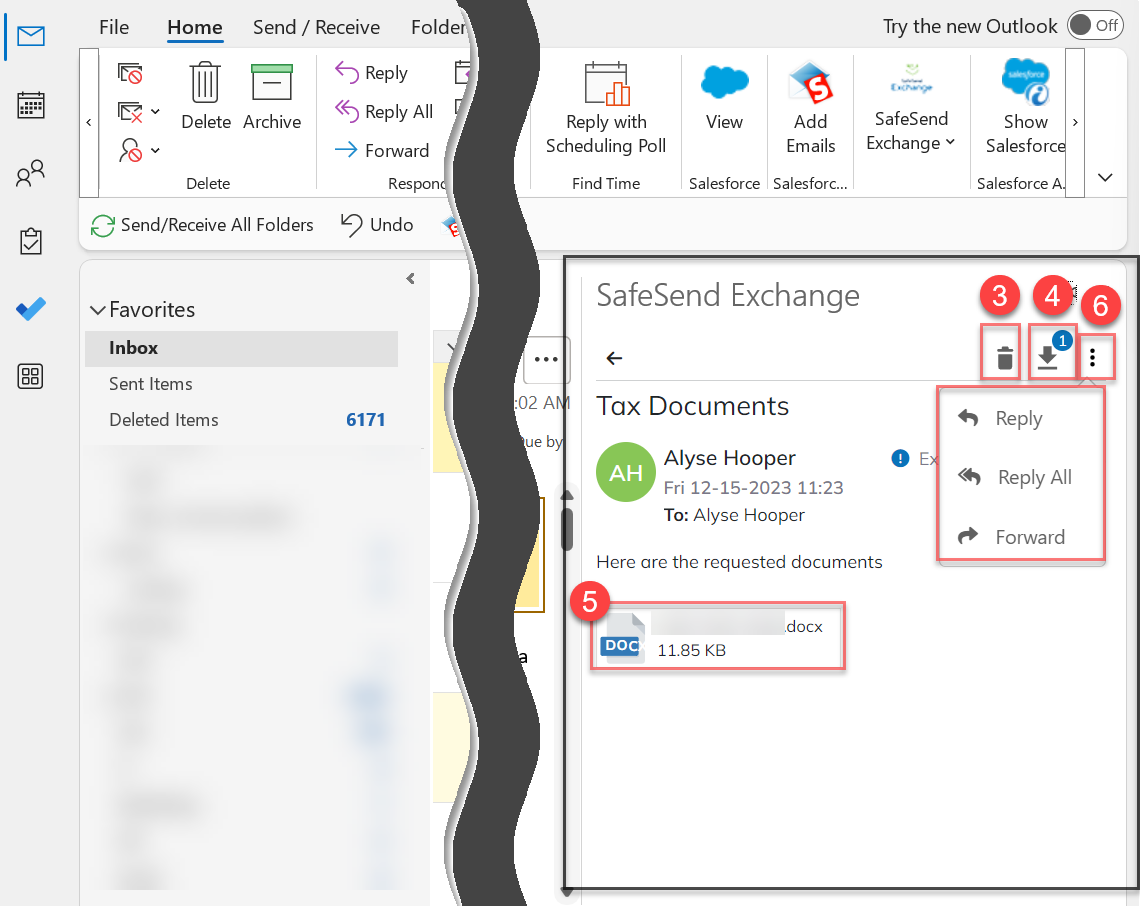Click Send/Receive All Folders
The width and height of the screenshot is (1140, 906).
tap(203, 225)
